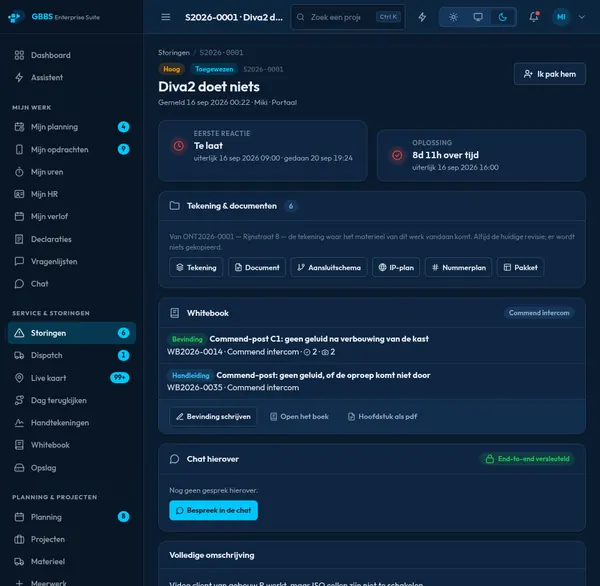Open the Aansluitschema chip

(x=329, y=268)
